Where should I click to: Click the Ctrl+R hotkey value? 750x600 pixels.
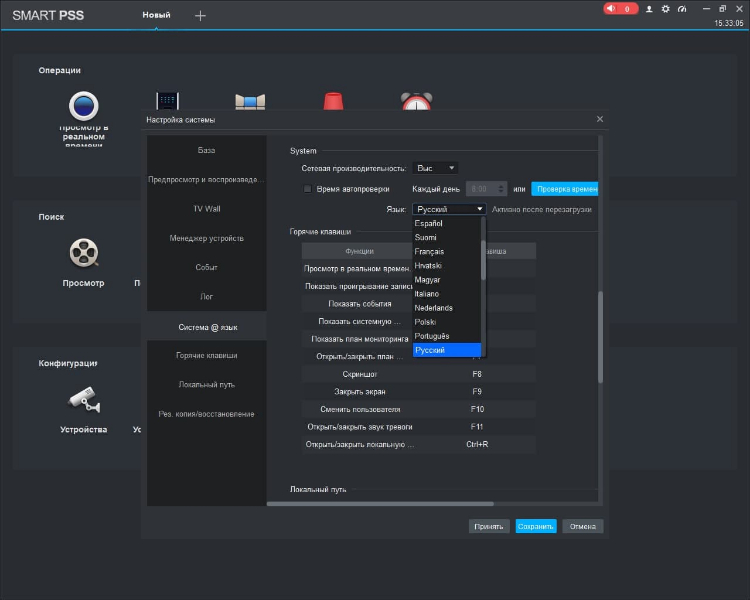(477, 444)
